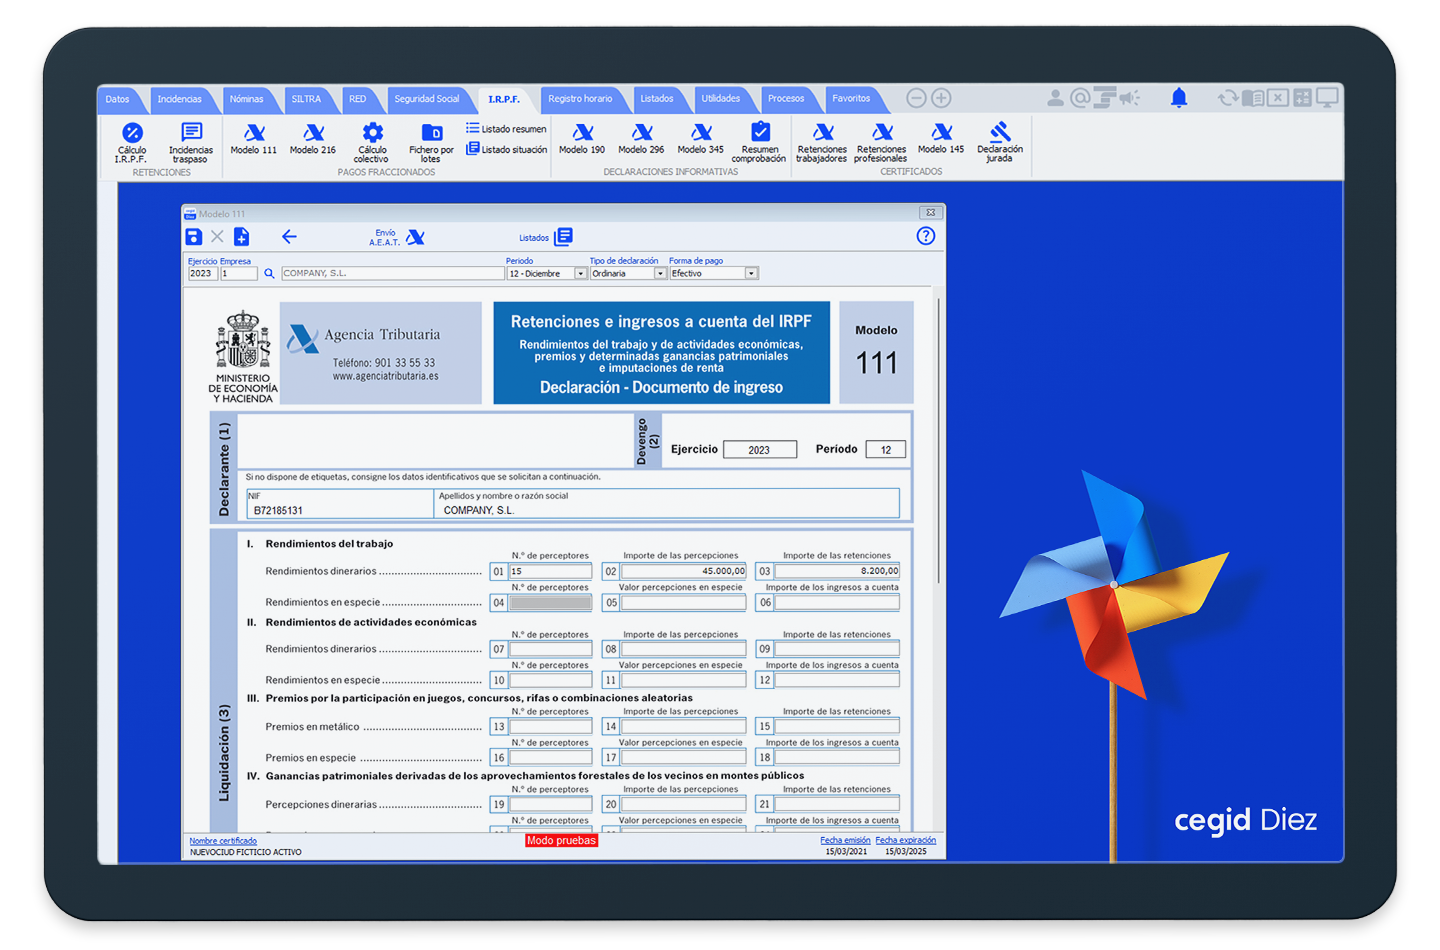Open the Cálculo I.R.P.F. tool

click(x=132, y=133)
